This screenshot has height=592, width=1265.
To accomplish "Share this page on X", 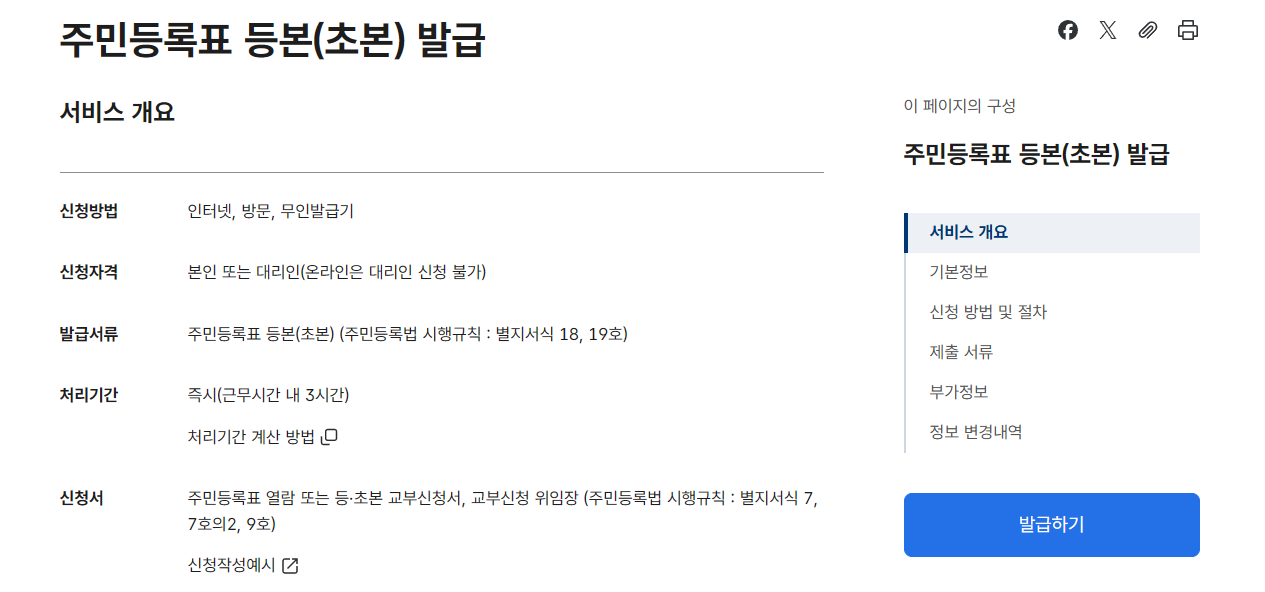I will point(1107,30).
